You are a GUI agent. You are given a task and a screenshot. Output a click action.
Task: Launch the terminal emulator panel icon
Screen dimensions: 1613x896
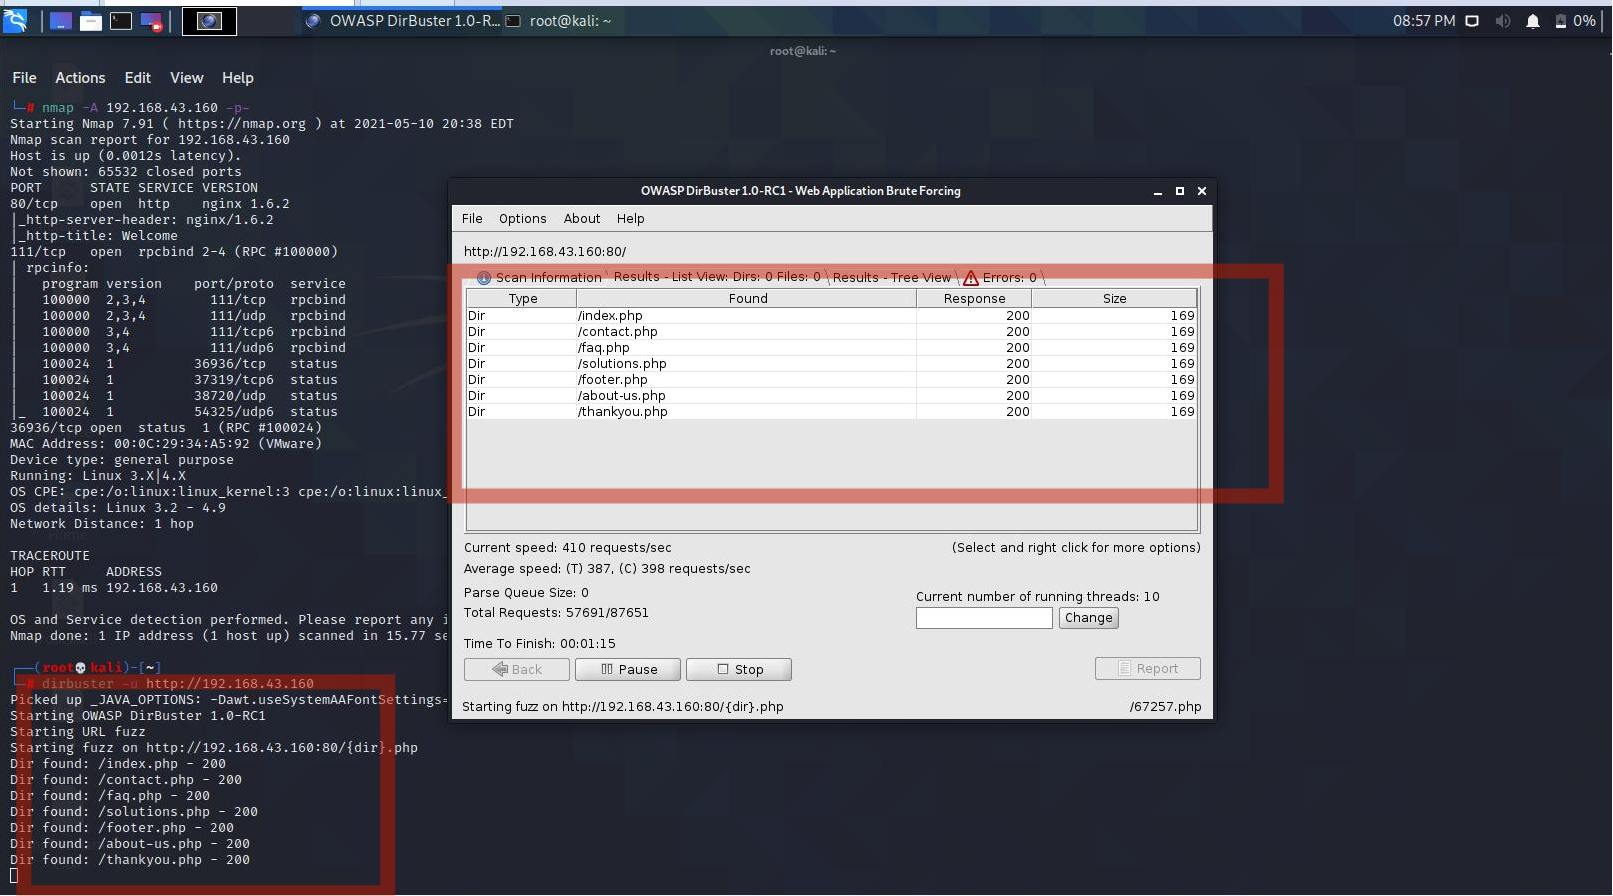[x=121, y=21]
